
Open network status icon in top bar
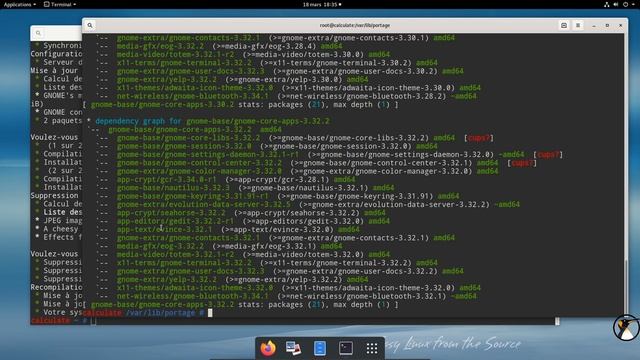coord(607,4)
